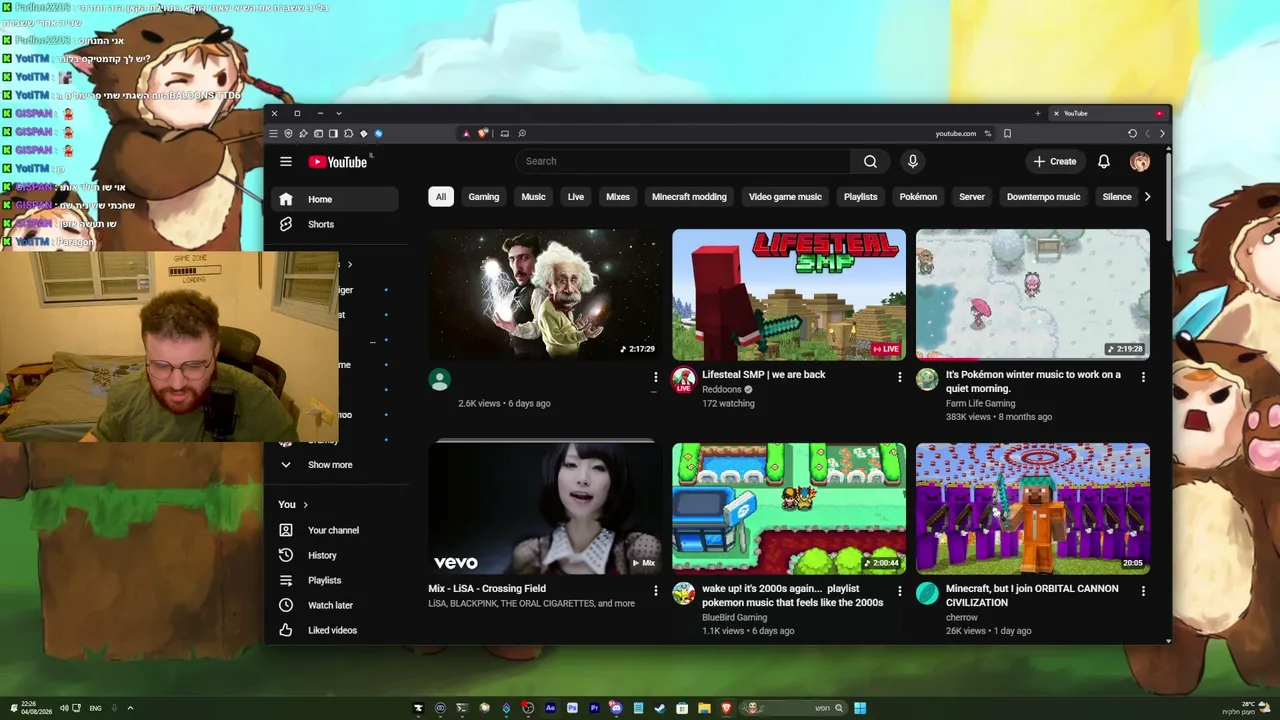Image resolution: width=1280 pixels, height=720 pixels.
Task: Reload the YouTube page
Action: (1132, 133)
